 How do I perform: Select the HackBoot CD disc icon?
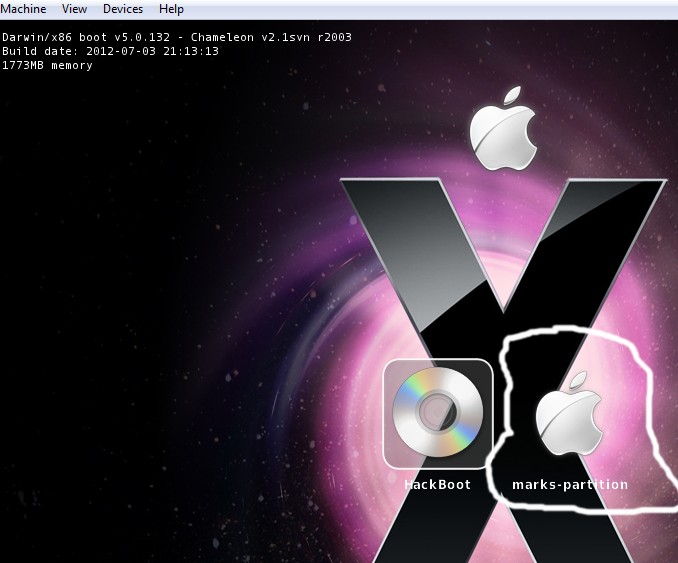(x=437, y=411)
